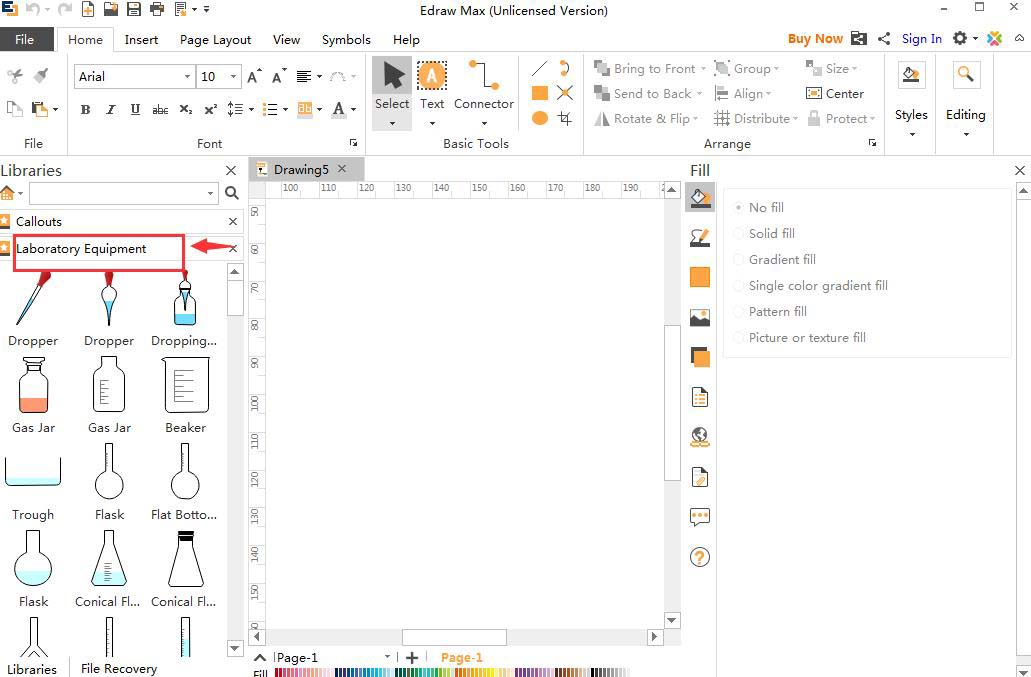Expand the Editing dropdown
The image size is (1031, 677).
click(x=966, y=135)
